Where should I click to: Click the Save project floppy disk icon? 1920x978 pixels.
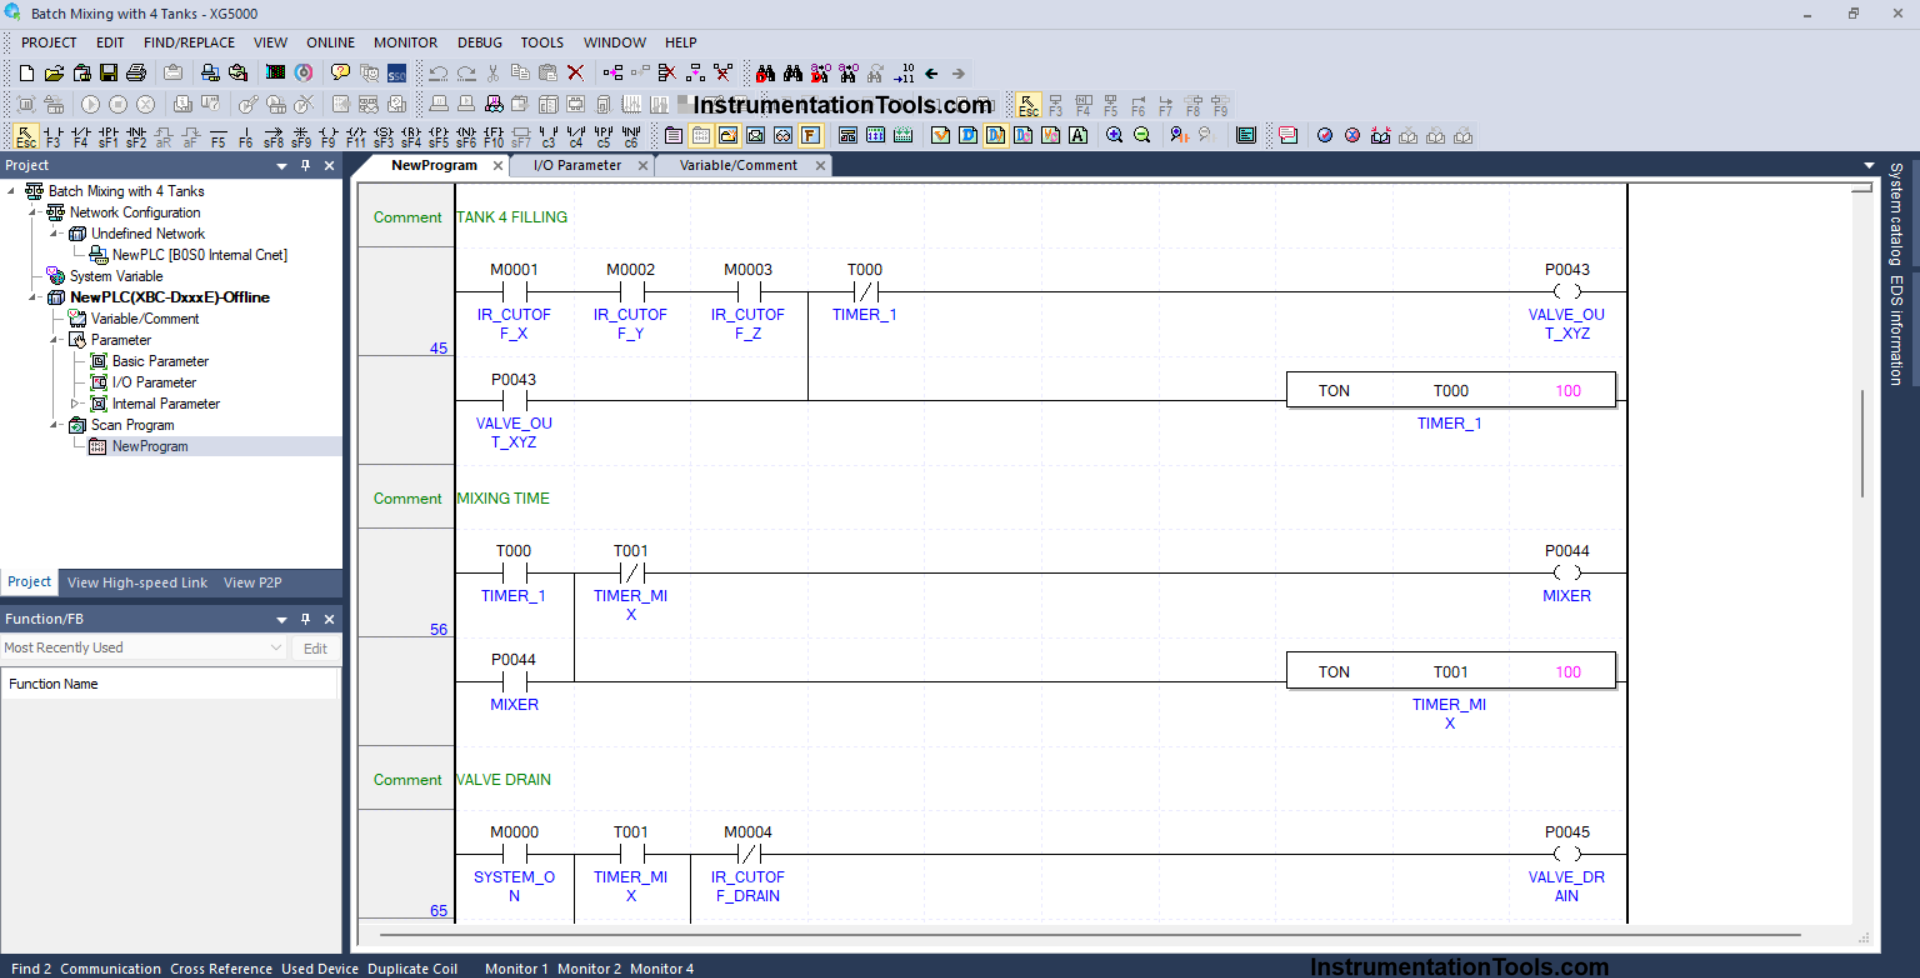[x=109, y=73]
